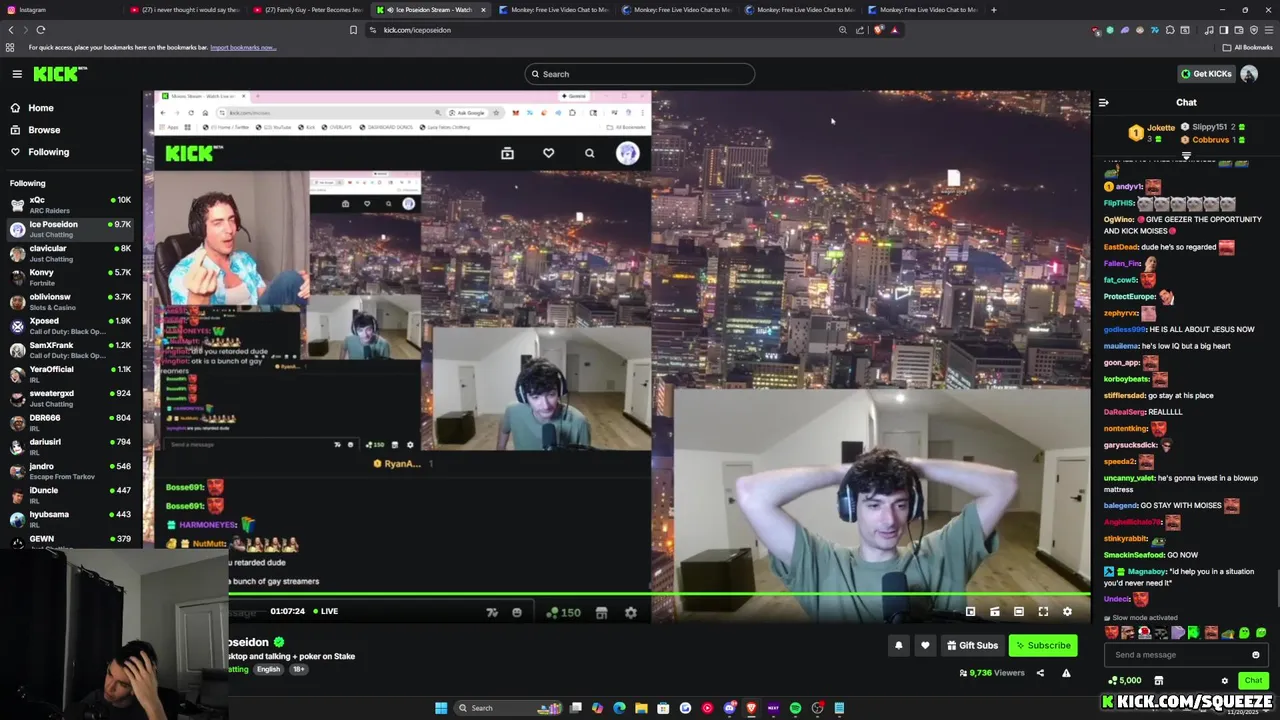Open File Explorer from taskbar

point(641,708)
